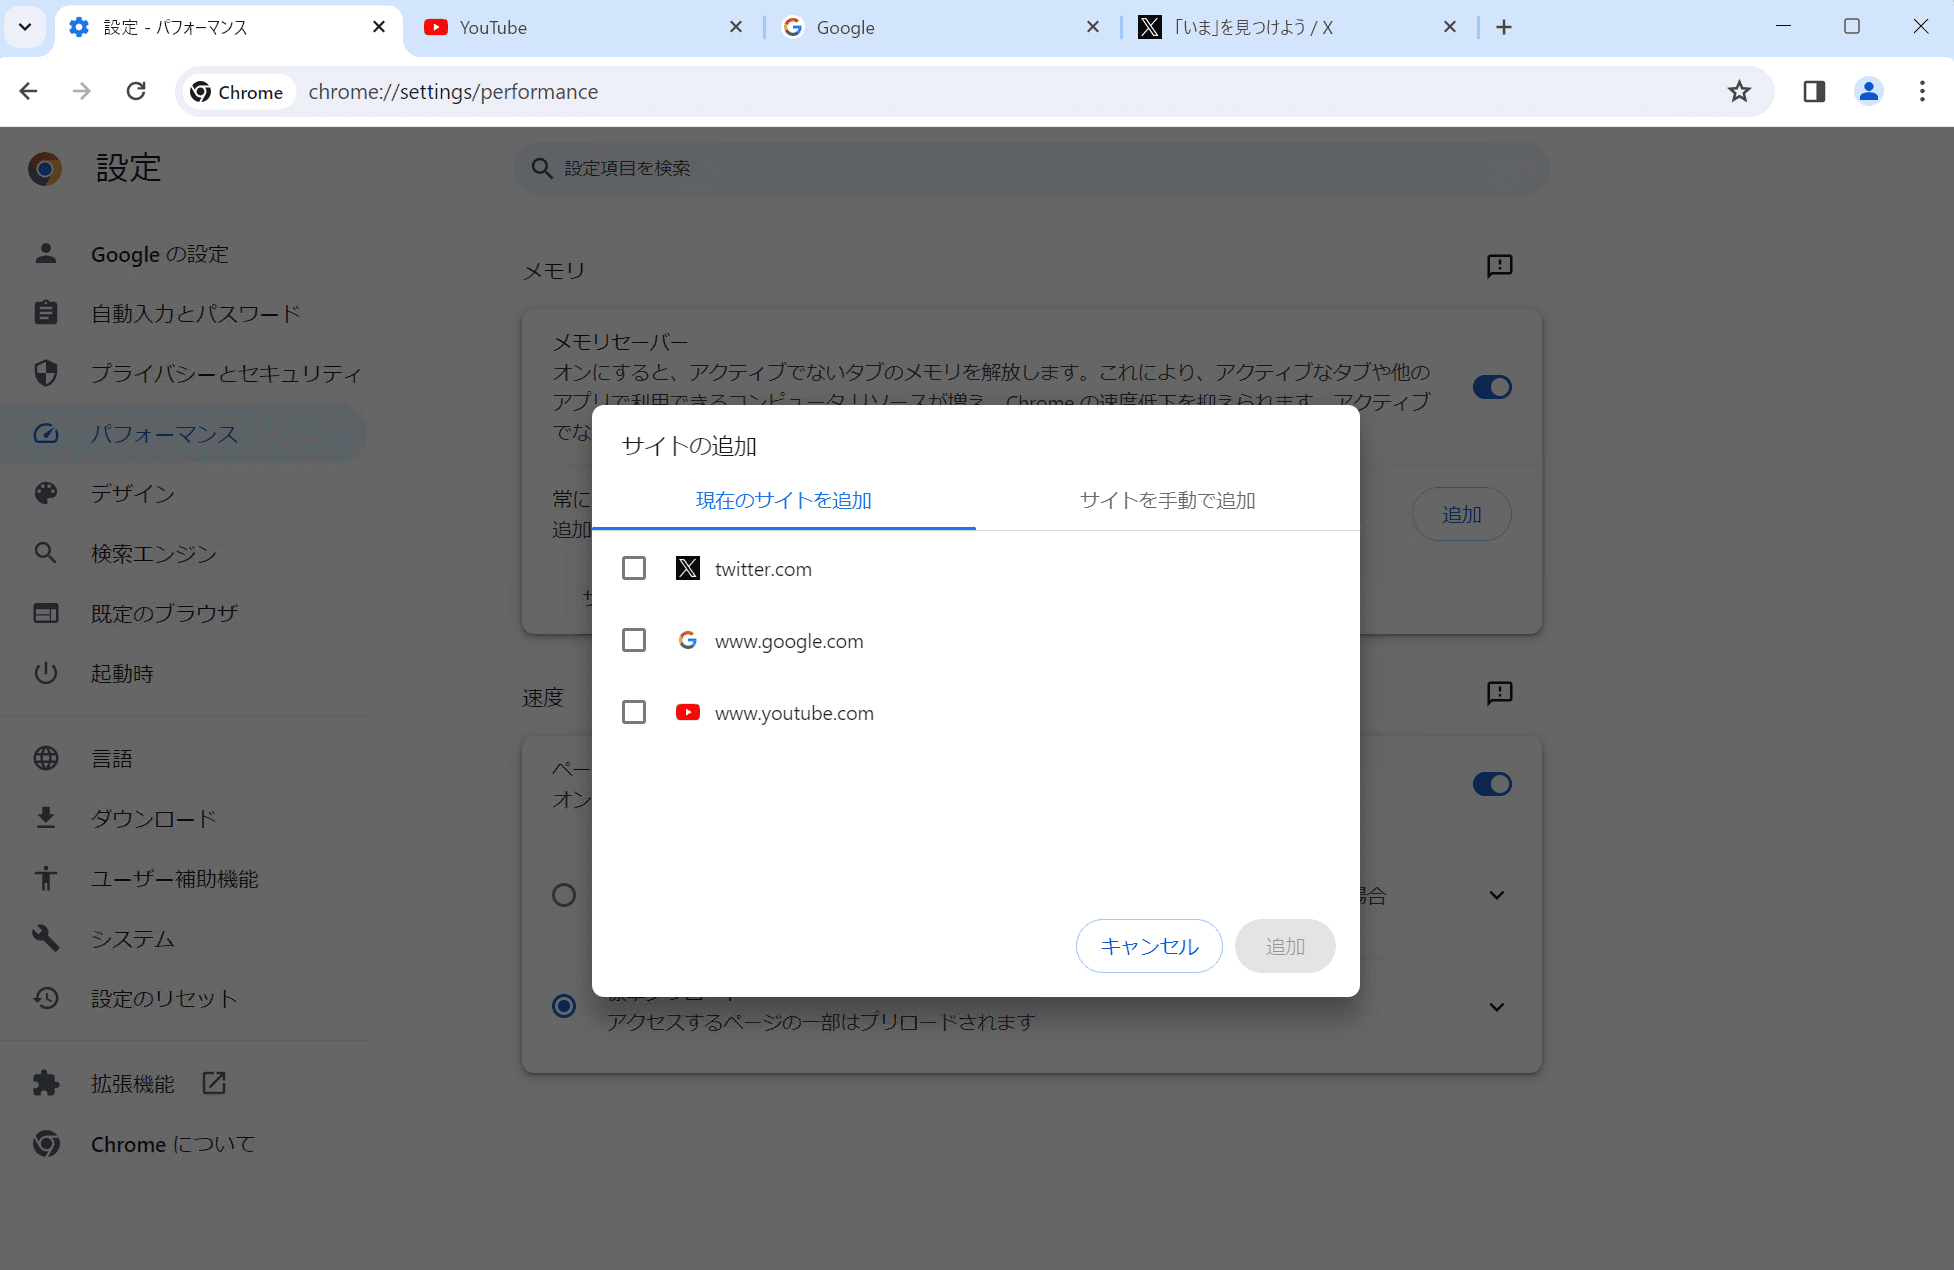Toggle the メモリセーバー switch
1954x1270 pixels.
1492,387
